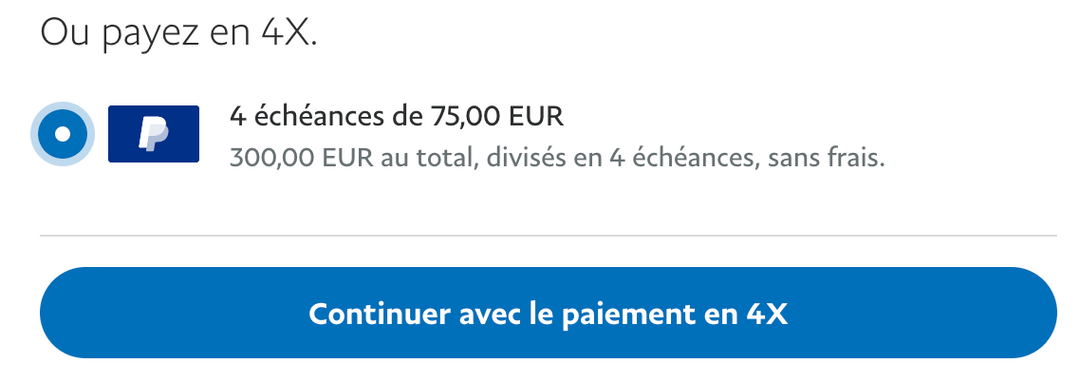Viewport: 1080px width, 382px height.
Task: Tap the white P on the PayPal badge
Action: click(153, 134)
